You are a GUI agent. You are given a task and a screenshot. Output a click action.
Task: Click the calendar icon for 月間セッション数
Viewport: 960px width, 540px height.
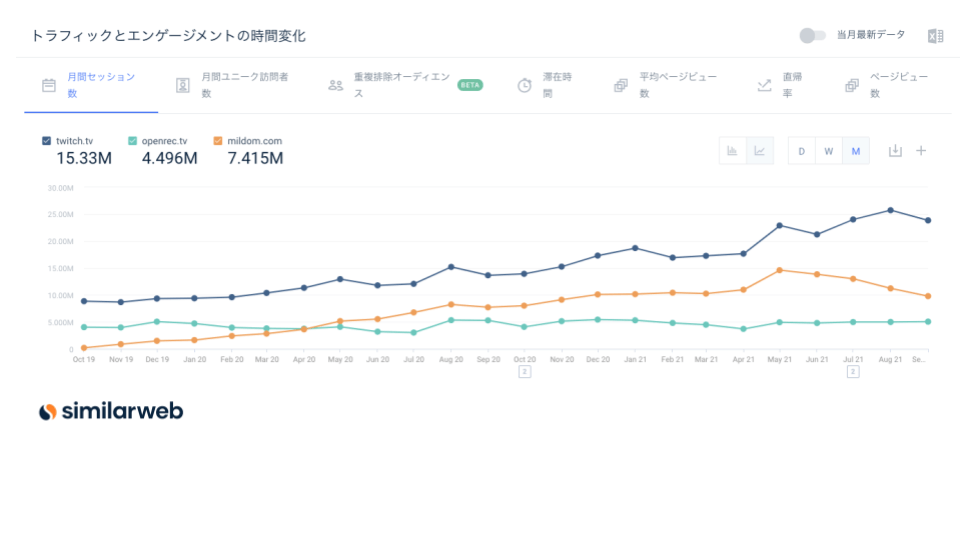48,86
